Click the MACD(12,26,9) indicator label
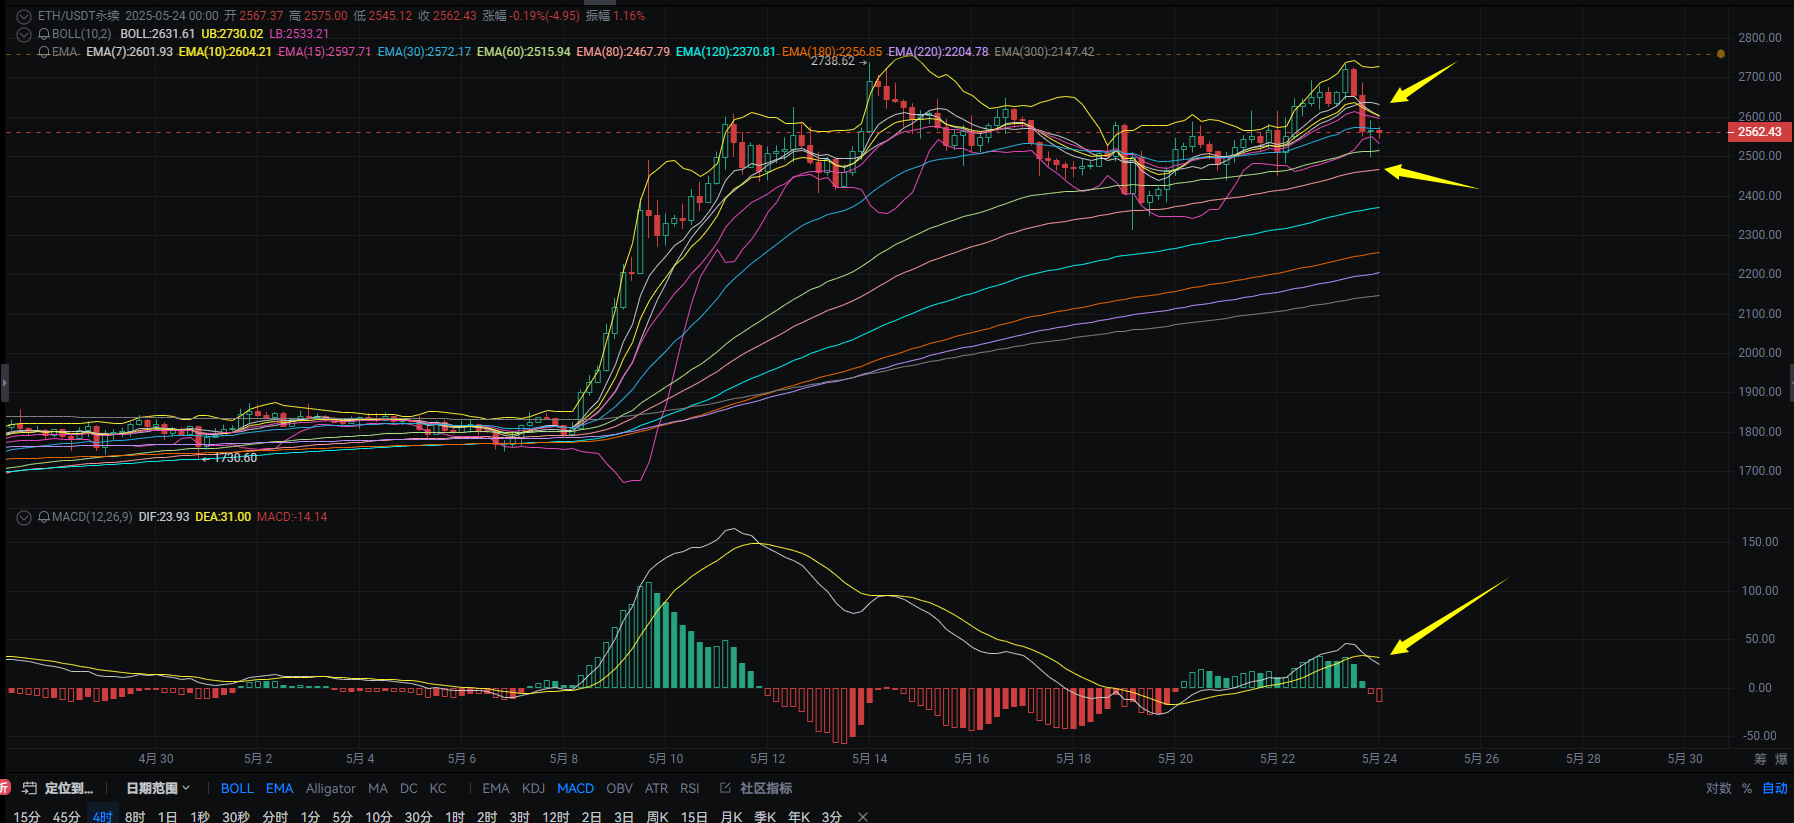Image resolution: width=1794 pixels, height=823 pixels. [x=92, y=517]
